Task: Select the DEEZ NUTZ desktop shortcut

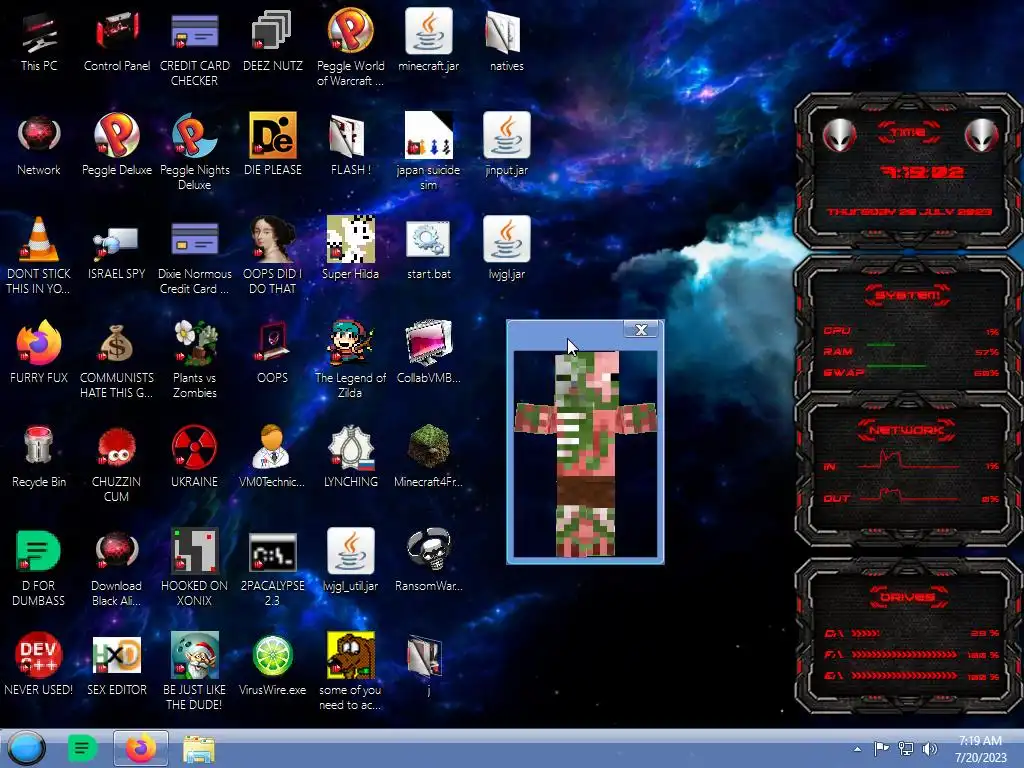Action: point(272,40)
